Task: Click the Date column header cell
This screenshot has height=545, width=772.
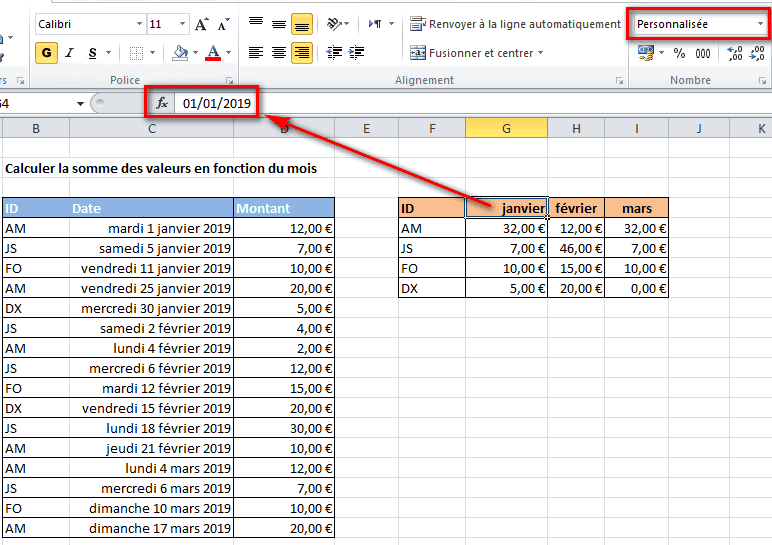Action: tap(152, 208)
